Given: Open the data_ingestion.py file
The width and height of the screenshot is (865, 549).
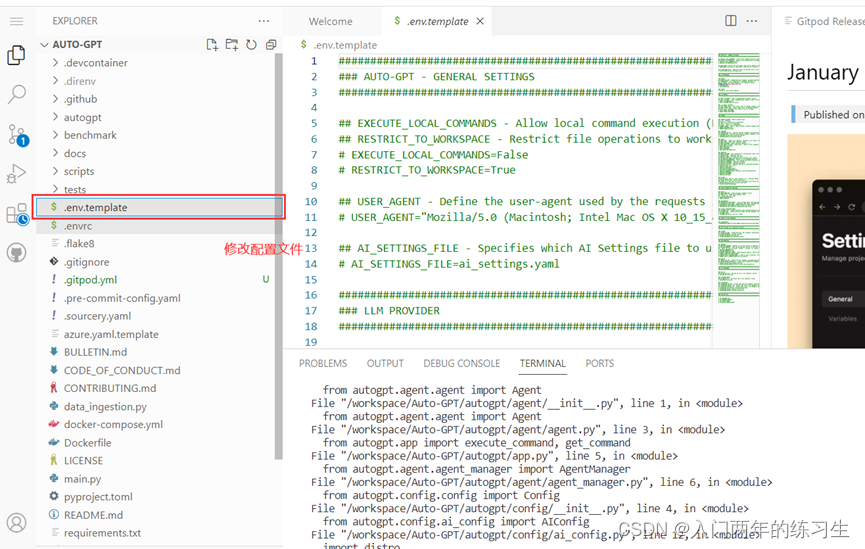Looking at the screenshot, I should (x=156, y=407).
